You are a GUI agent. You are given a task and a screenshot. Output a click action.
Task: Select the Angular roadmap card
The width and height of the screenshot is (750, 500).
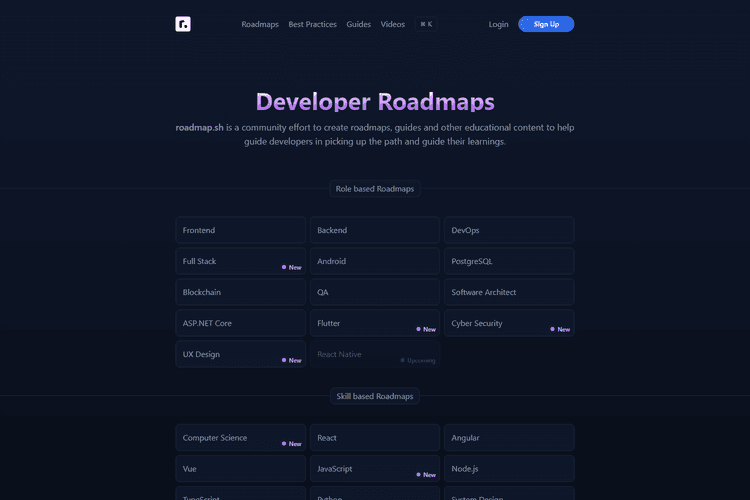509,438
